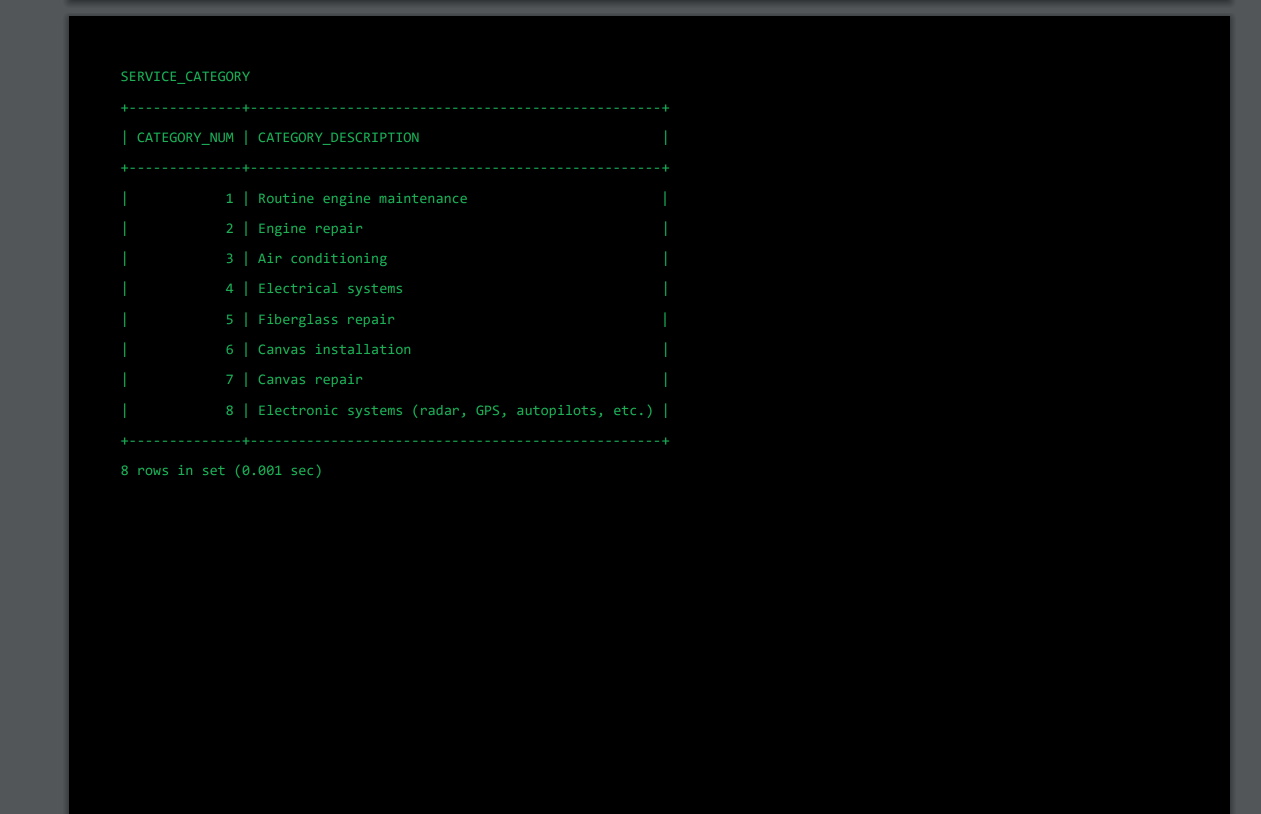Click category number 3
The image size is (1261, 814).
[229, 258]
